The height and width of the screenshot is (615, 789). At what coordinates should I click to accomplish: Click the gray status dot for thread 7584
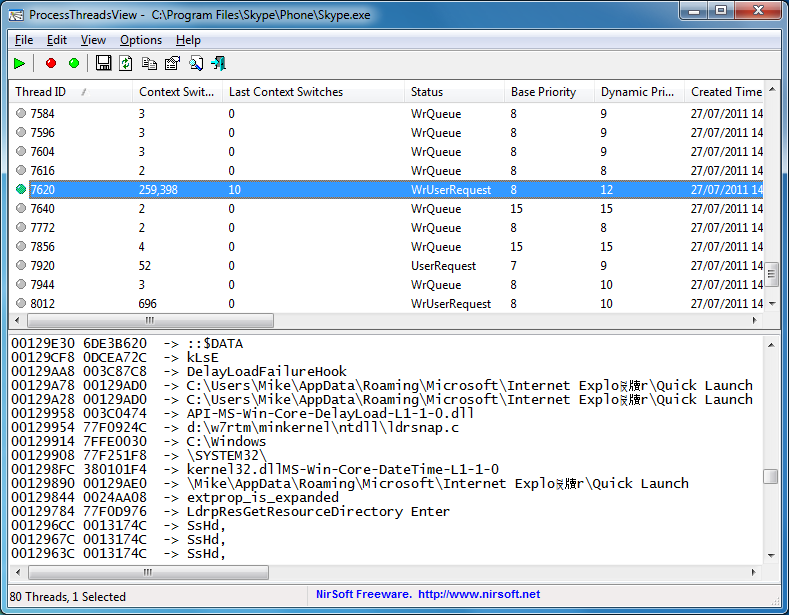pos(21,113)
